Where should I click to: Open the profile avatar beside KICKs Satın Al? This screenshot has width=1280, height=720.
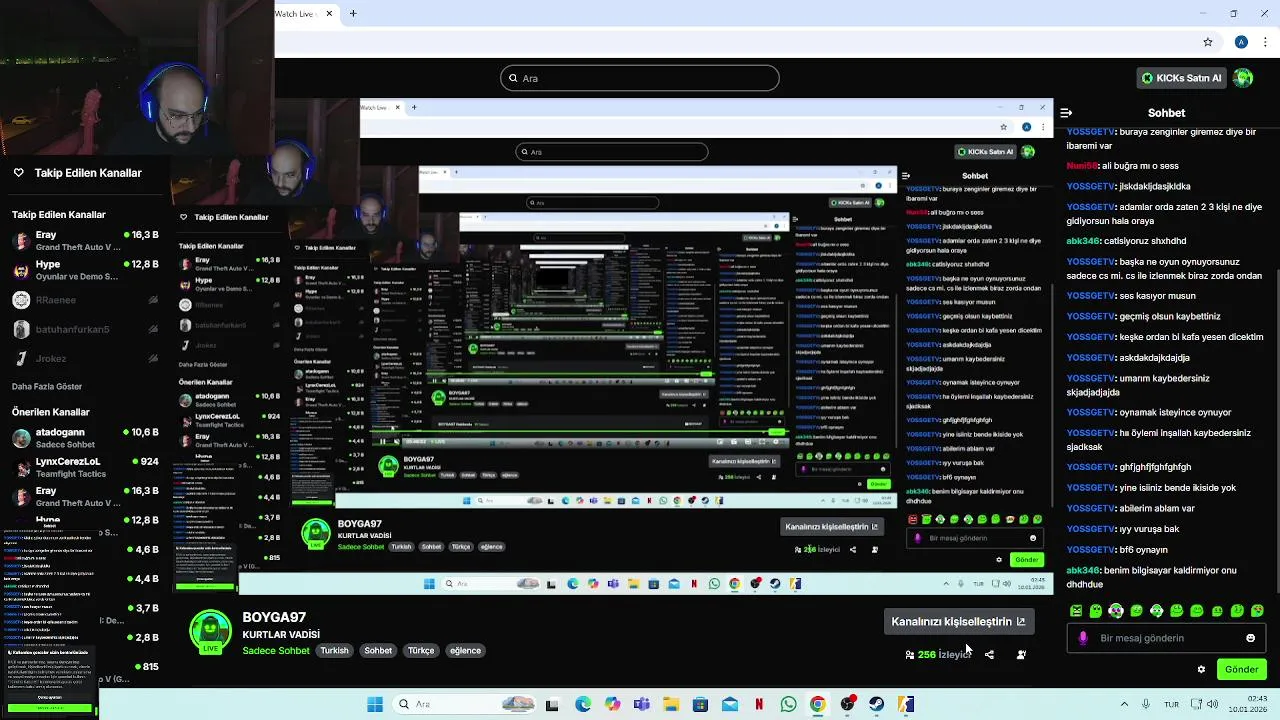pyautogui.click(x=1243, y=78)
